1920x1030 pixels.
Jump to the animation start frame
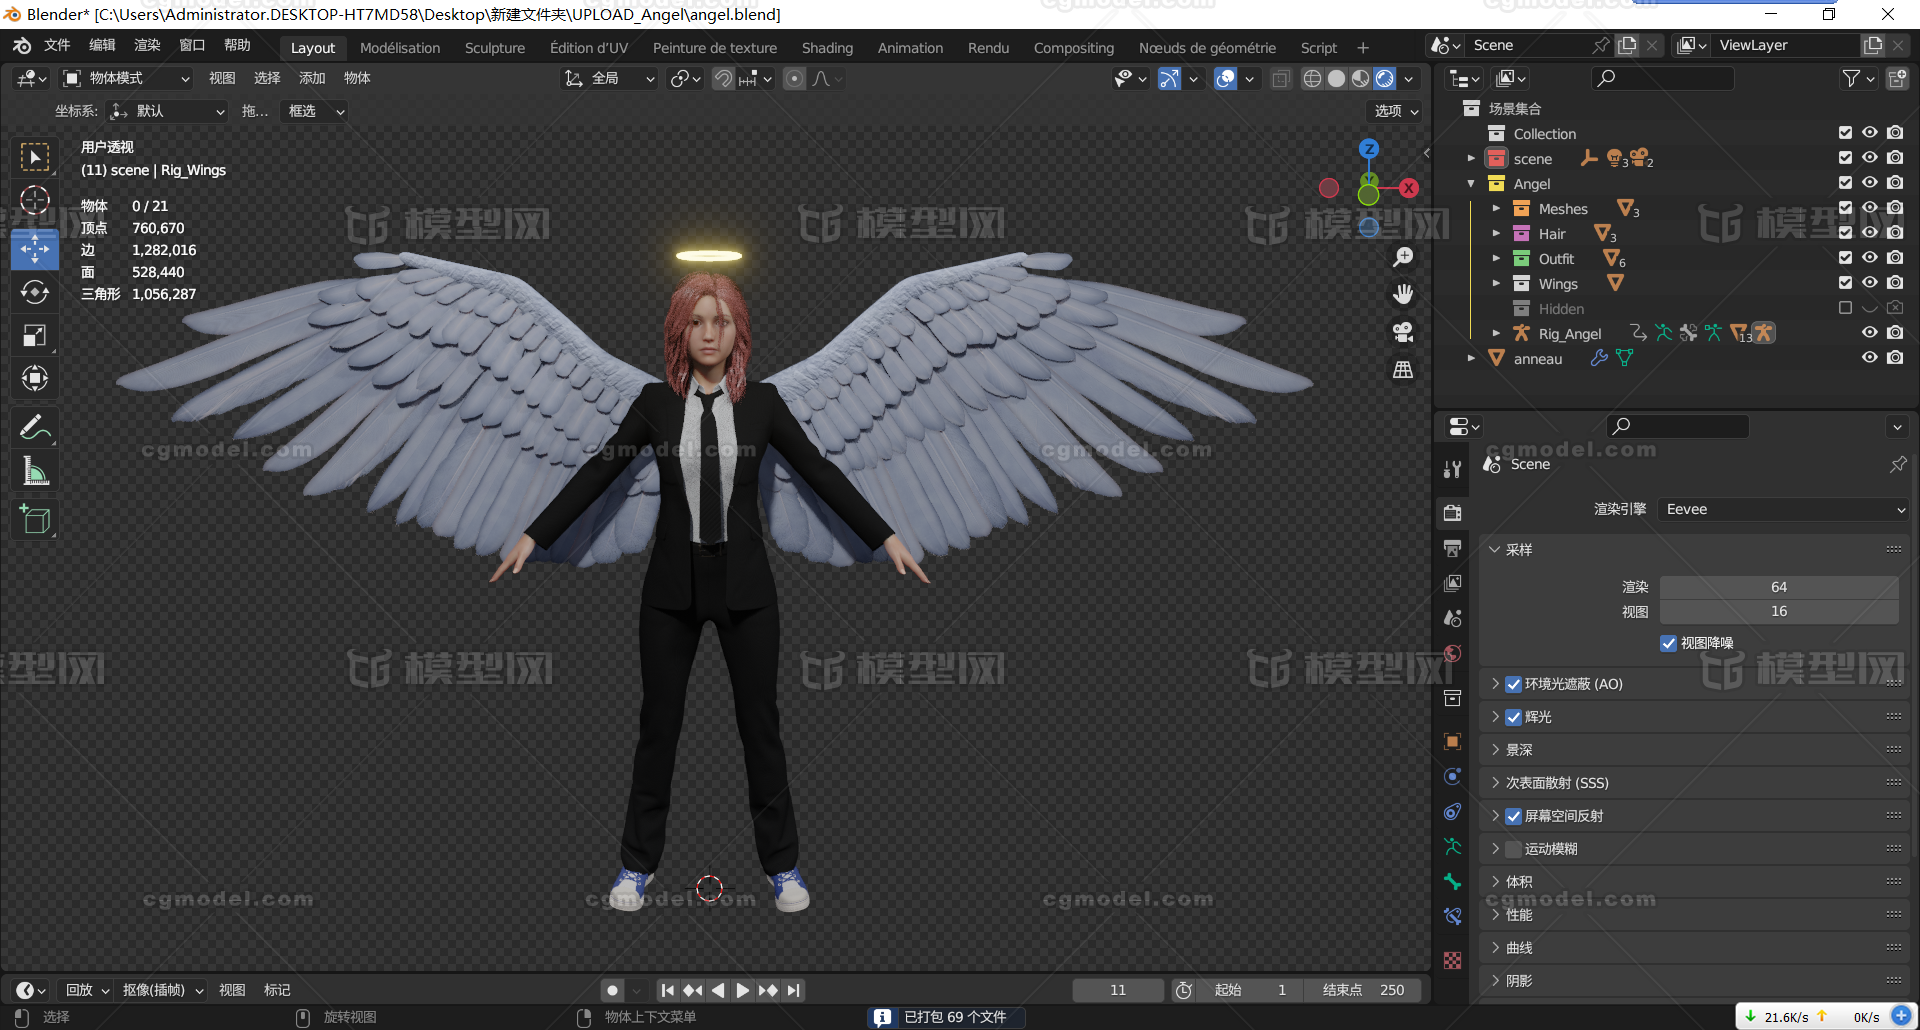(667, 990)
